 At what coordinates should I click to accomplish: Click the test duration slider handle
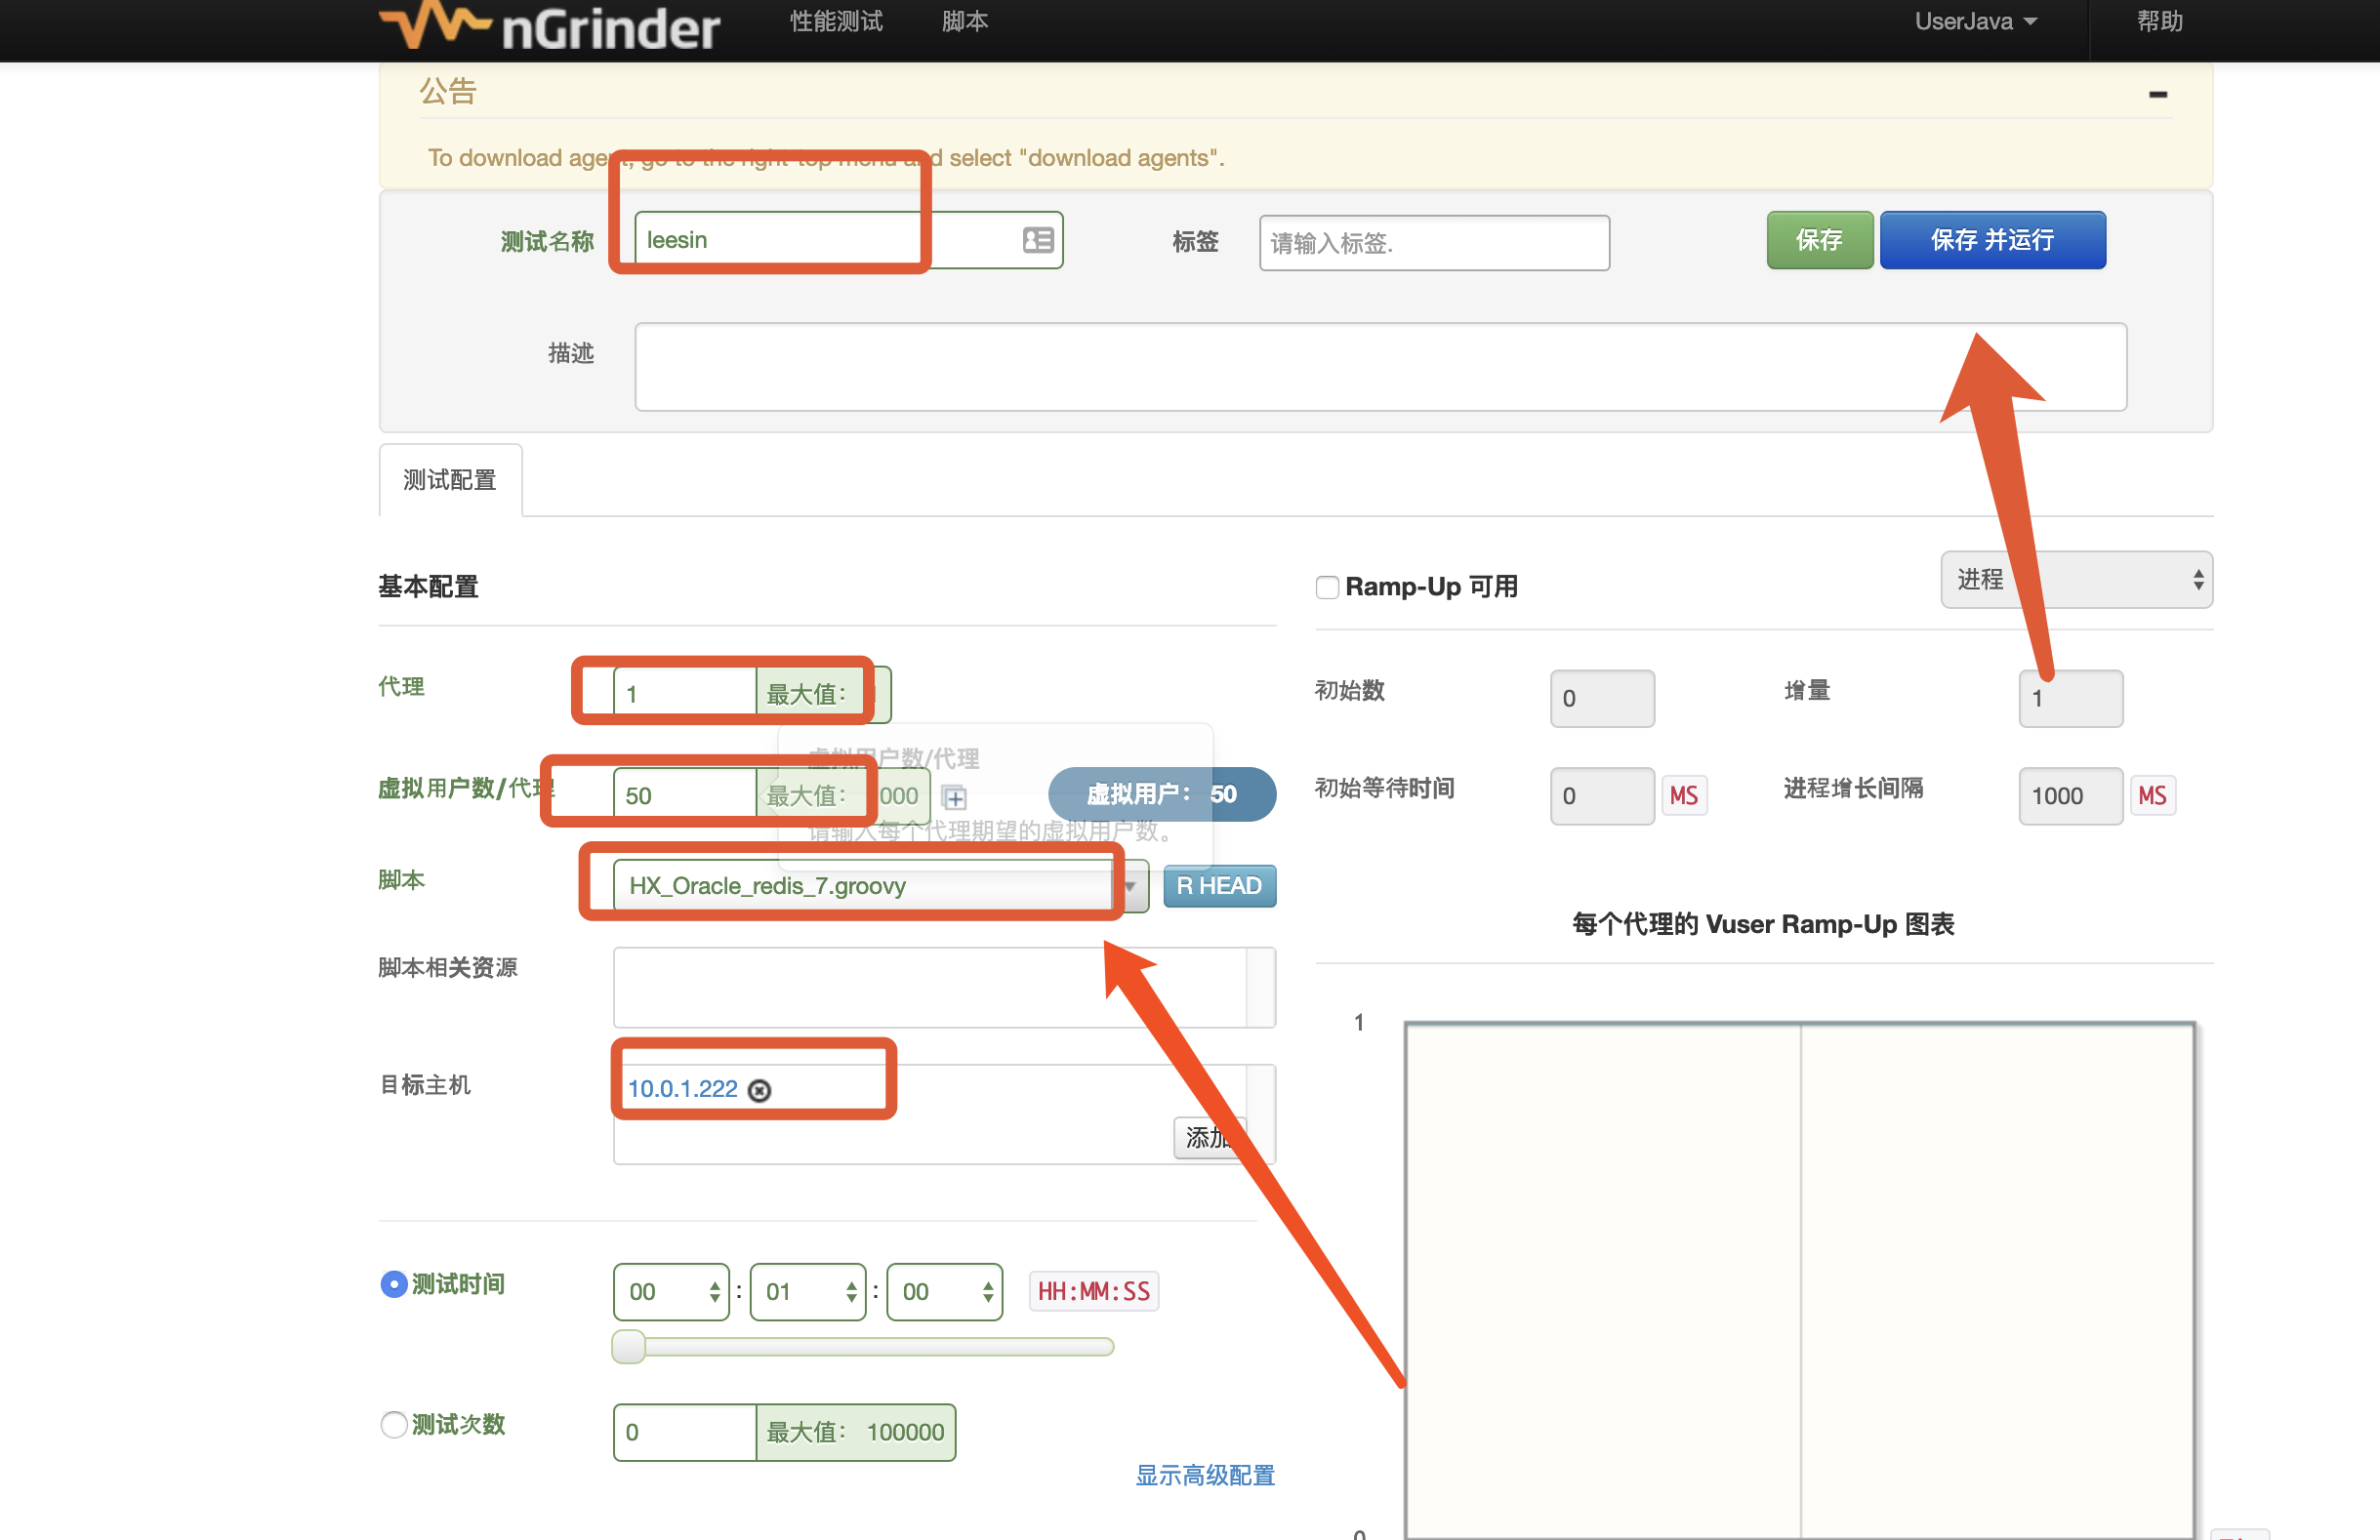click(x=629, y=1347)
